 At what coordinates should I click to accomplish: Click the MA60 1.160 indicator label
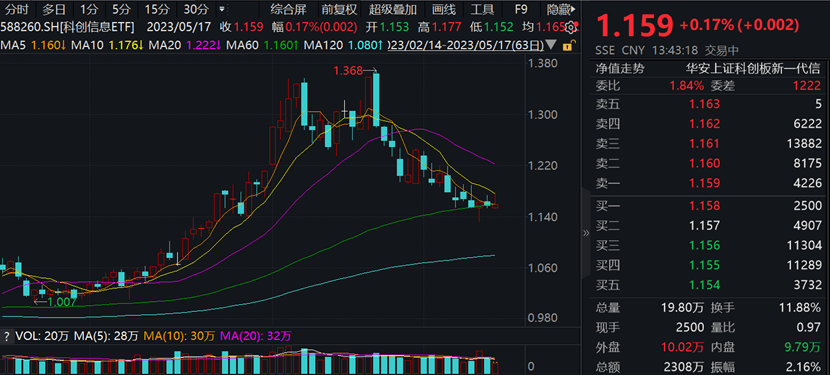pos(263,46)
